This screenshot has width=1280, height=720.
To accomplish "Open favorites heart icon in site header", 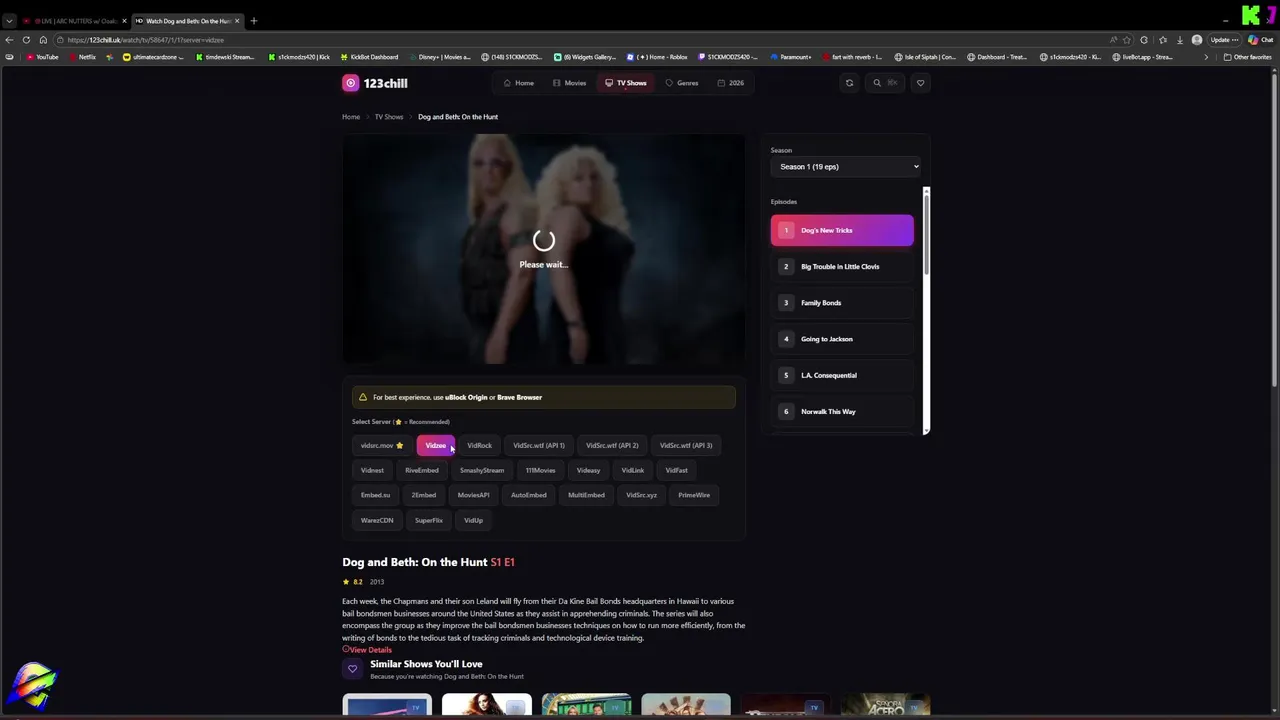I will tap(921, 83).
